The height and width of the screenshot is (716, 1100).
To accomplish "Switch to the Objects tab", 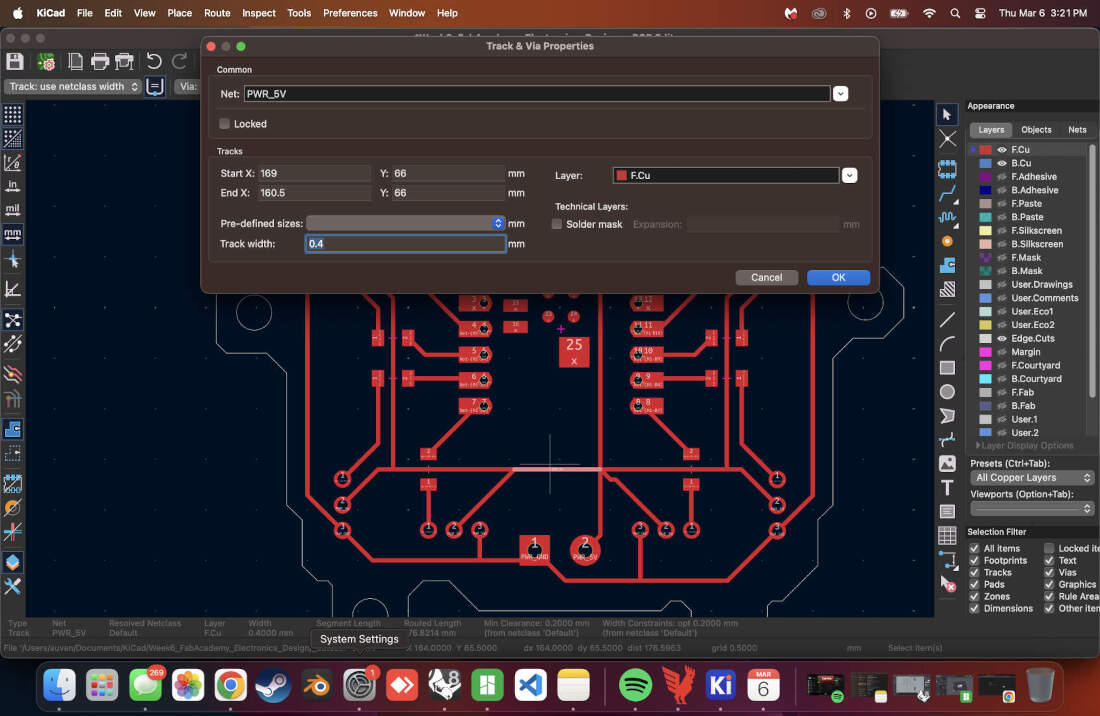I will tap(1036, 130).
